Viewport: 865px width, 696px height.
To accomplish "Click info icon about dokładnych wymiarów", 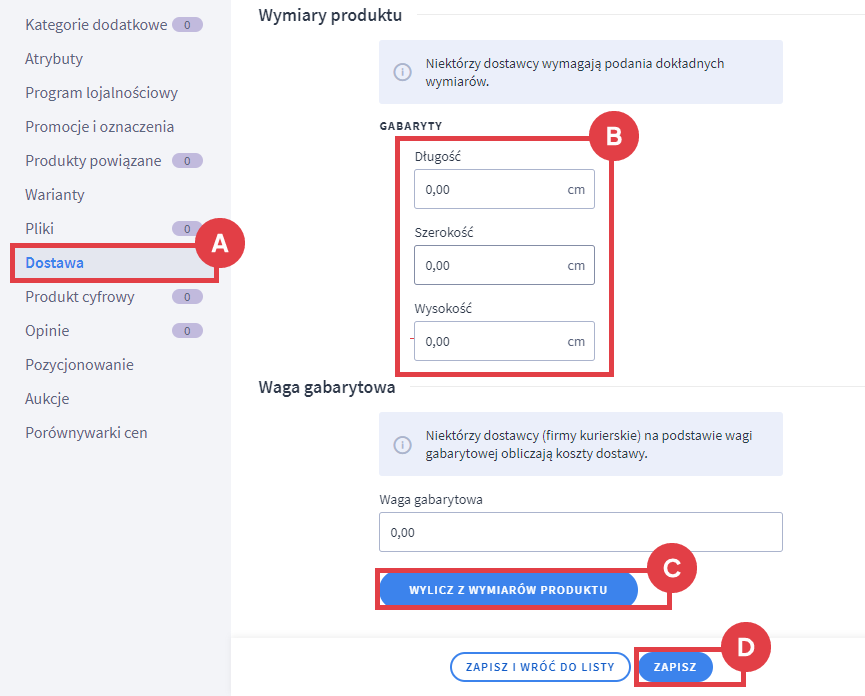I will pyautogui.click(x=402, y=72).
